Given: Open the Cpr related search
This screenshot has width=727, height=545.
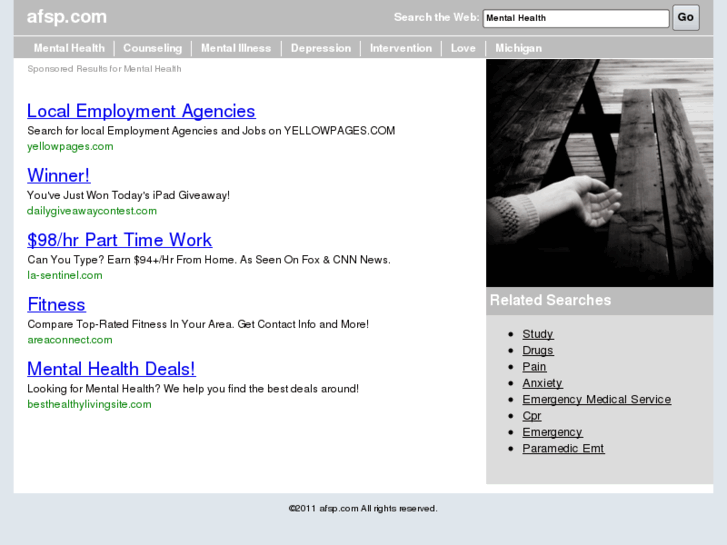Looking at the screenshot, I should click(x=532, y=416).
